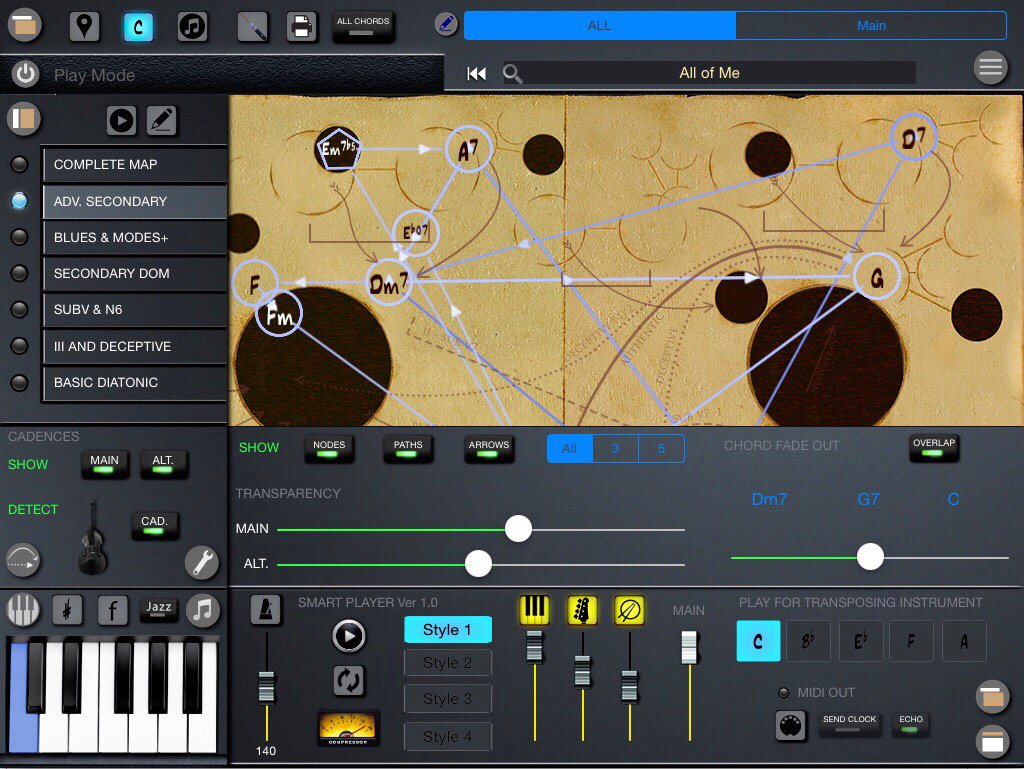Click the loop repeat icon
The width and height of the screenshot is (1024, 769).
tap(349, 680)
